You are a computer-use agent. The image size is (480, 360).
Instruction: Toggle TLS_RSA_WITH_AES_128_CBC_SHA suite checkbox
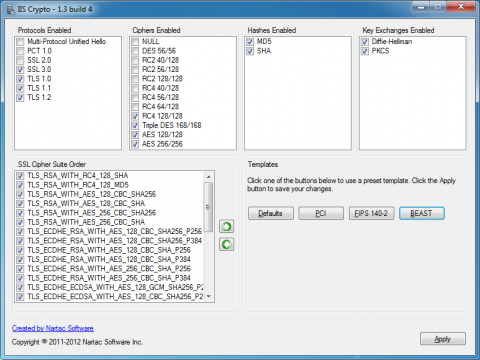pyautogui.click(x=21, y=204)
